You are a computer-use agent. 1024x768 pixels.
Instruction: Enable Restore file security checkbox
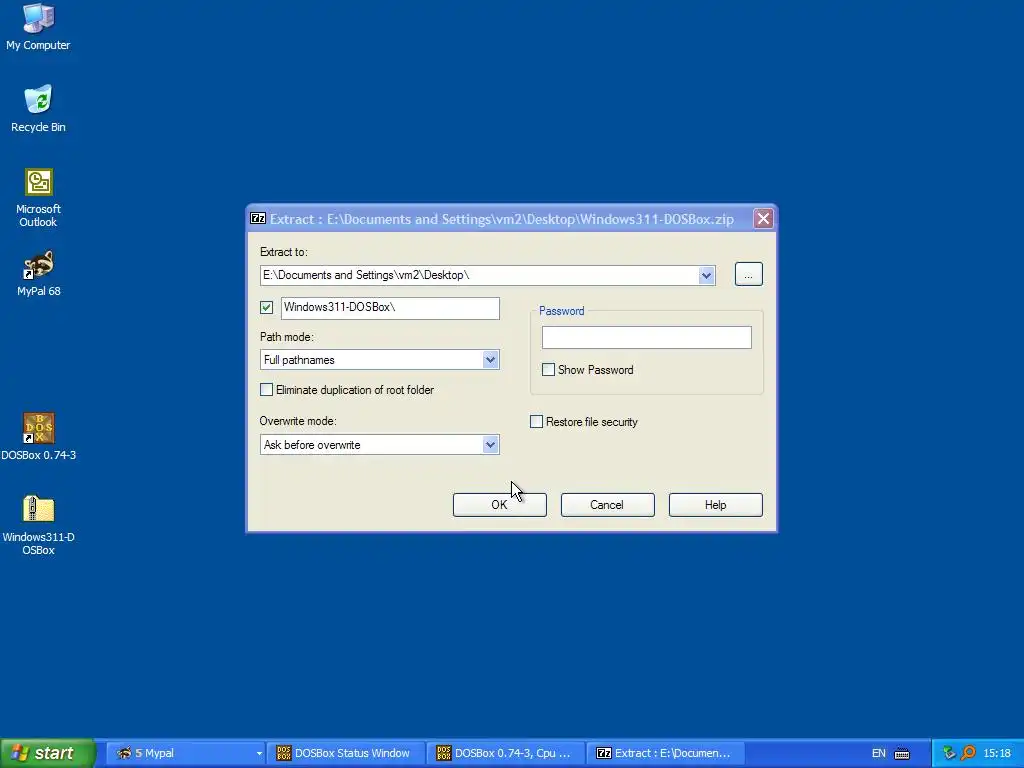[x=536, y=422]
